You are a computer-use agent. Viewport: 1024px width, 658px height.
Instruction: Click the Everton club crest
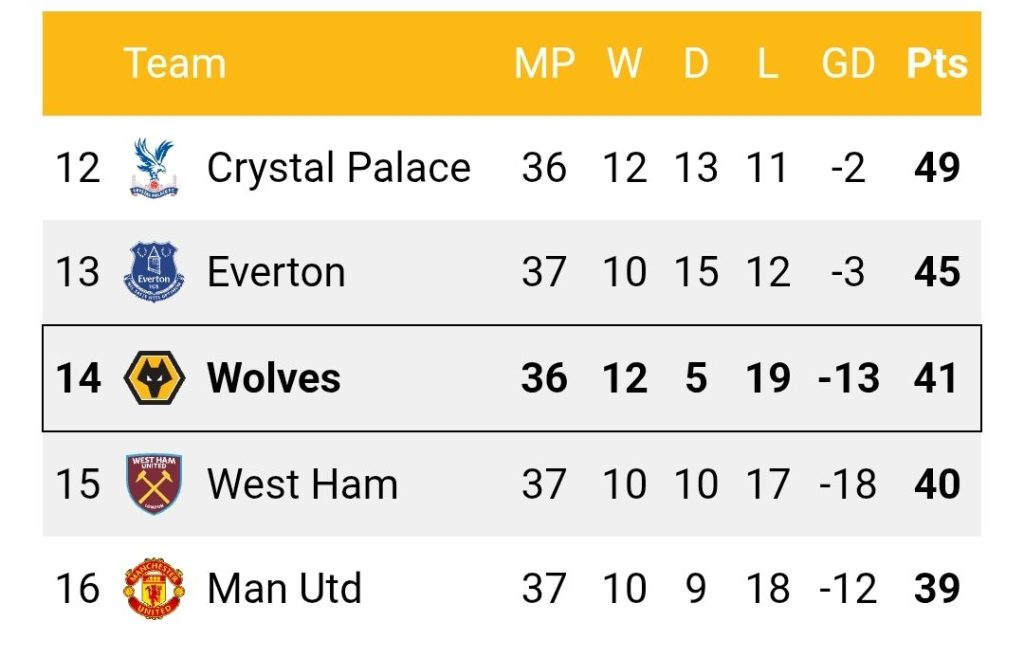coord(154,272)
